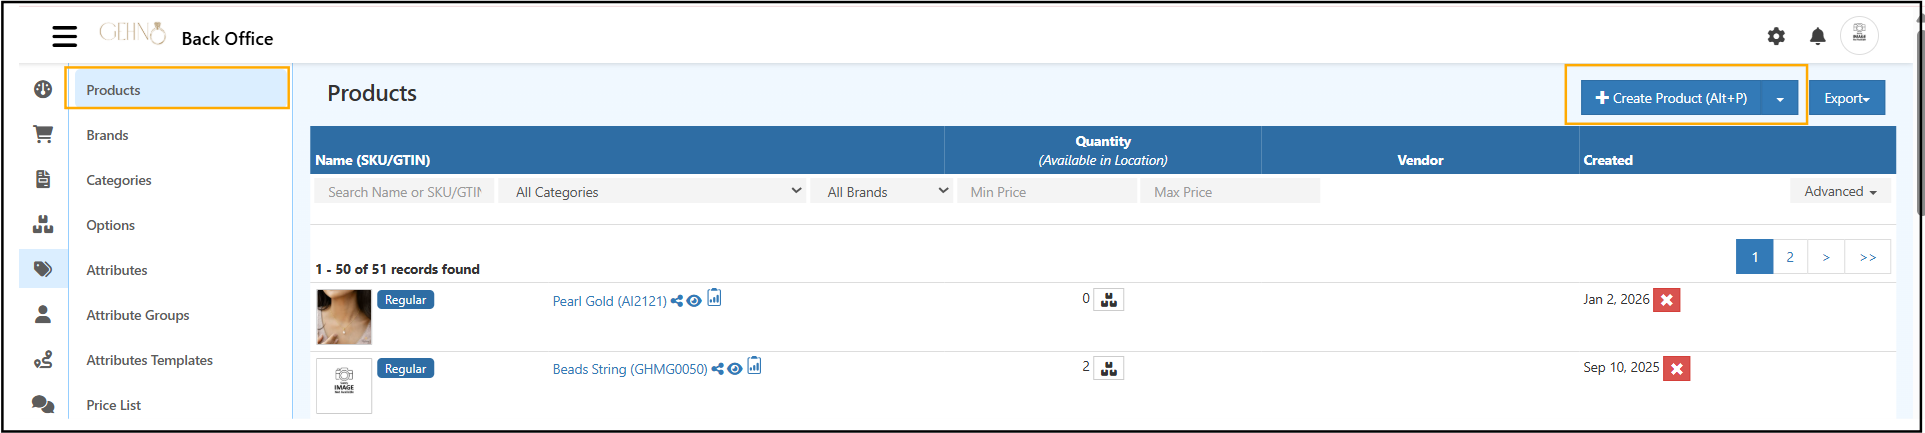Open the settings gear icon
Image resolution: width=1925 pixels, height=433 pixels.
[1776, 36]
